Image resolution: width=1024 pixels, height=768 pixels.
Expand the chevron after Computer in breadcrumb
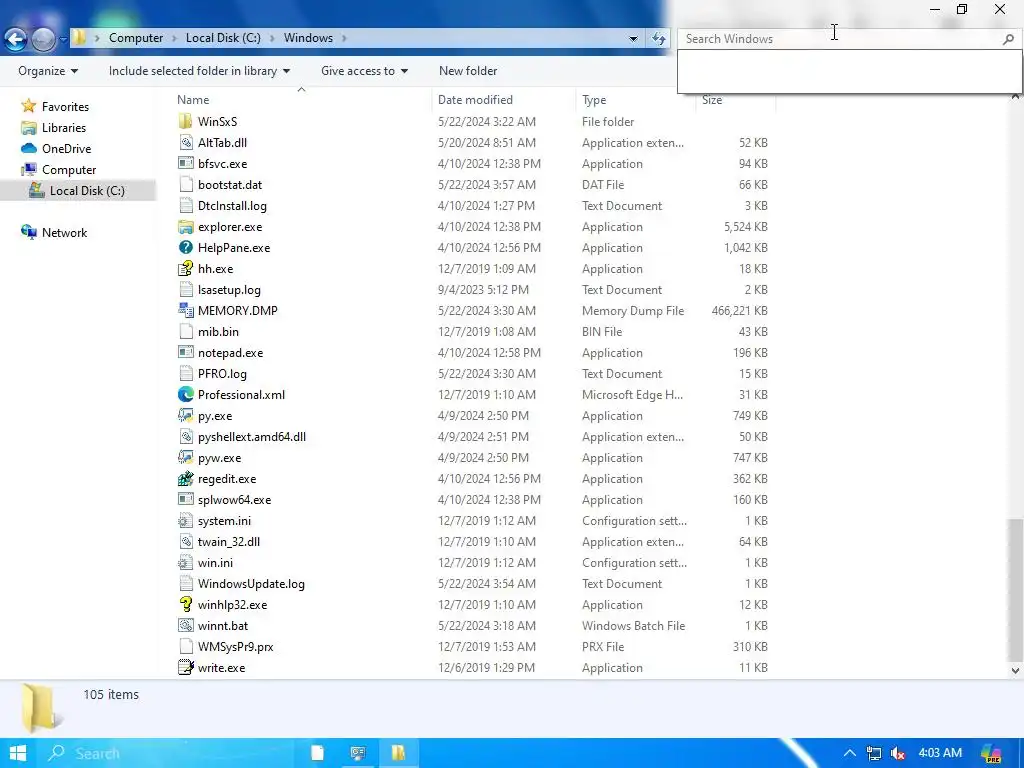click(x=174, y=38)
